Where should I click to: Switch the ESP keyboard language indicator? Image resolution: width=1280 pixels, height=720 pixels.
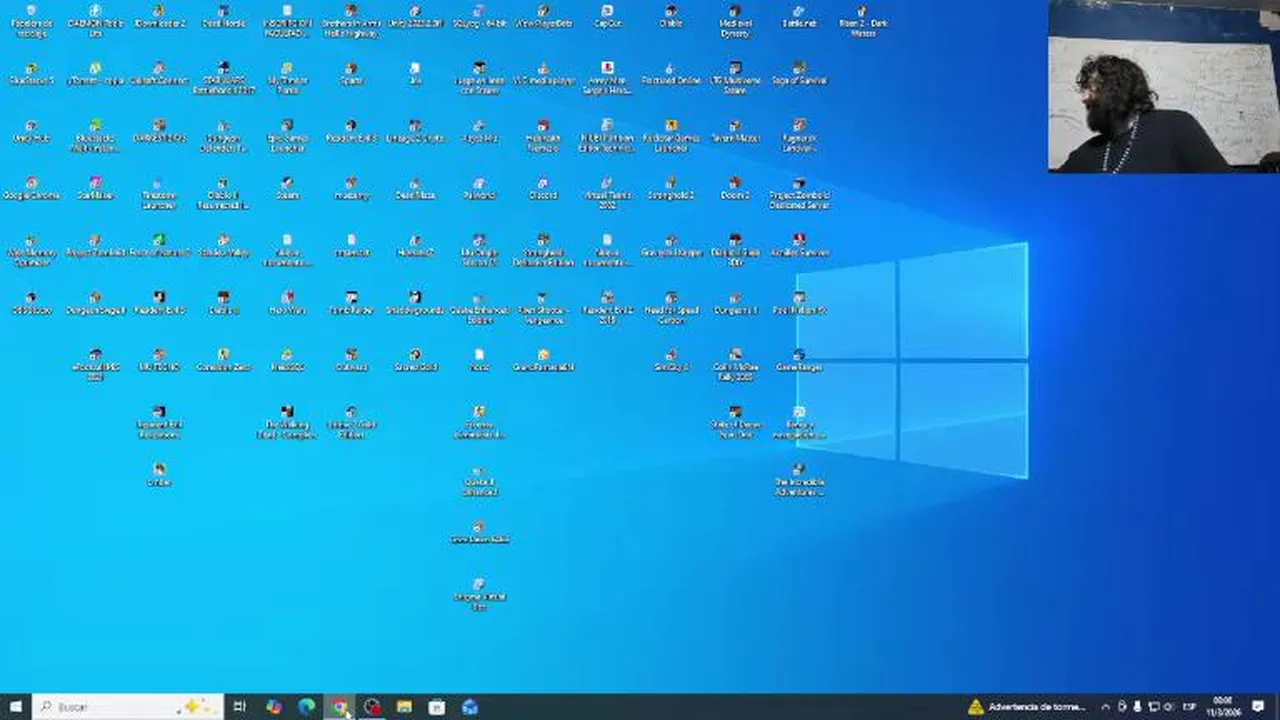click(1190, 707)
